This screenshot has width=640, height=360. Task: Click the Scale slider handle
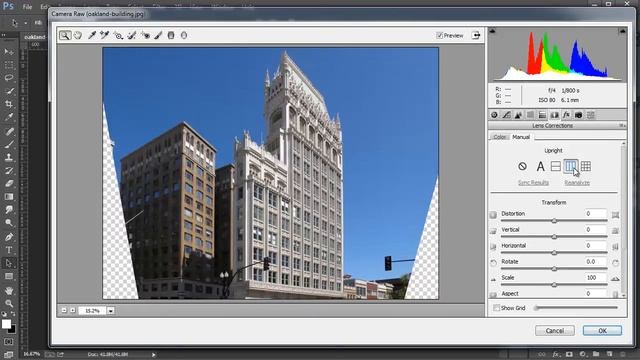[x=554, y=284]
